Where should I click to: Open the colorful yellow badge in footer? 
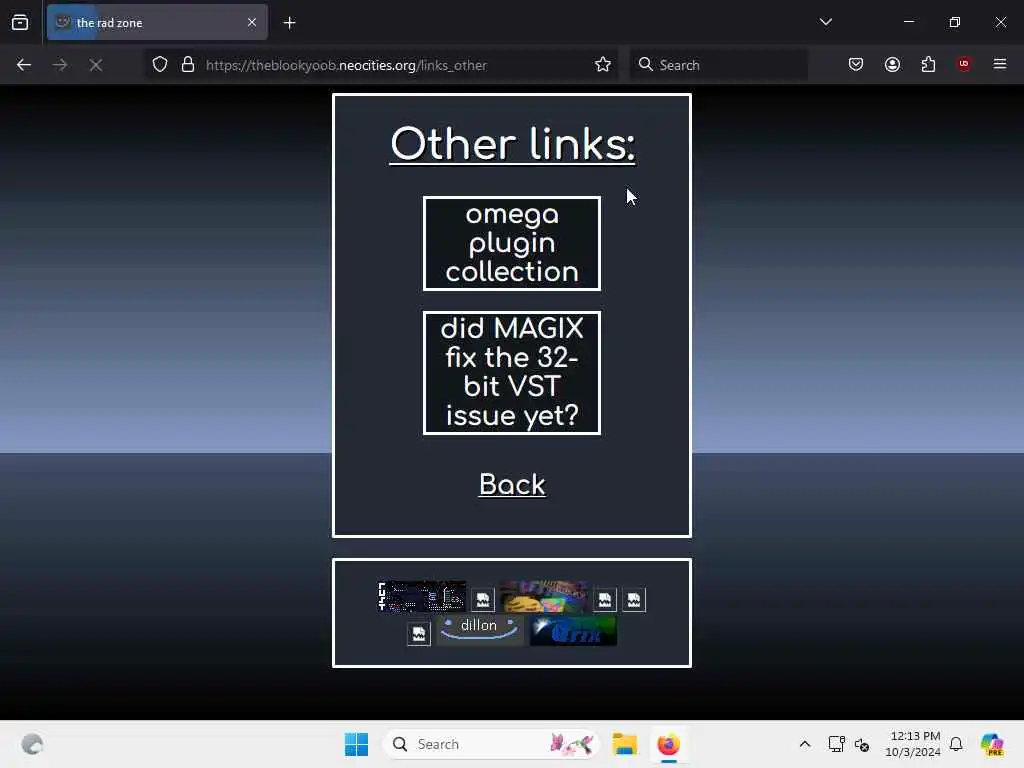[x=544, y=596]
